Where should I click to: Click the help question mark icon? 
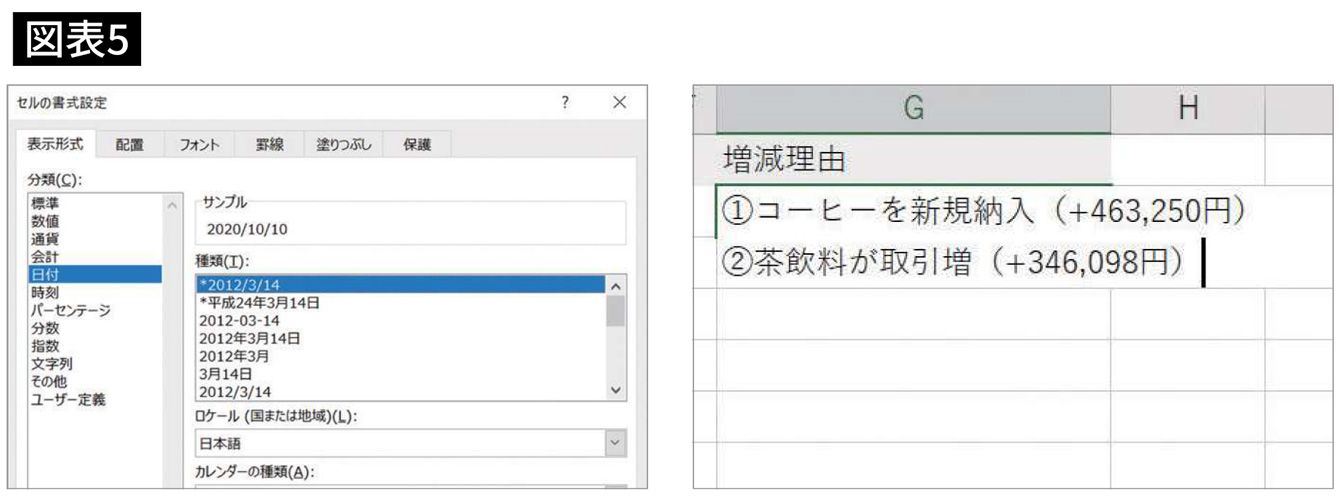[566, 103]
